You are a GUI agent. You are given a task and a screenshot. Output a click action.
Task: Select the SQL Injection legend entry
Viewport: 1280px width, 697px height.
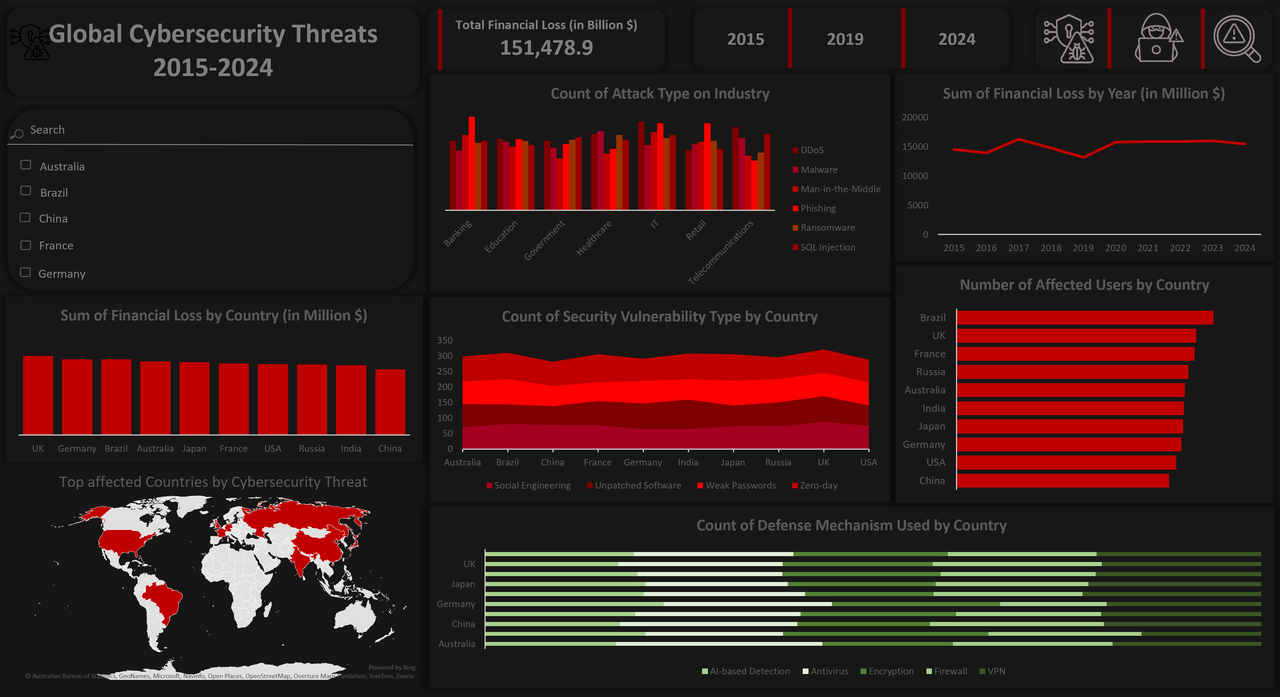(x=823, y=247)
